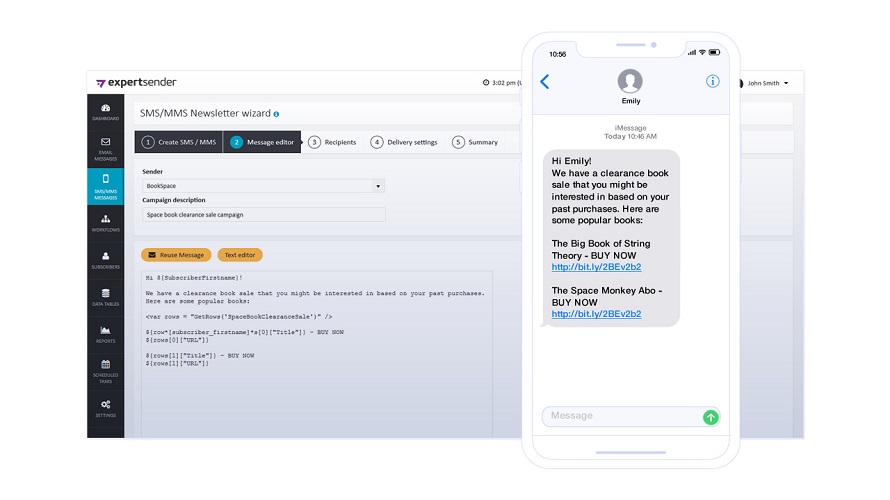The image size is (890, 500).
Task: Open the Dashboard sidebar icon
Action: coord(106,112)
